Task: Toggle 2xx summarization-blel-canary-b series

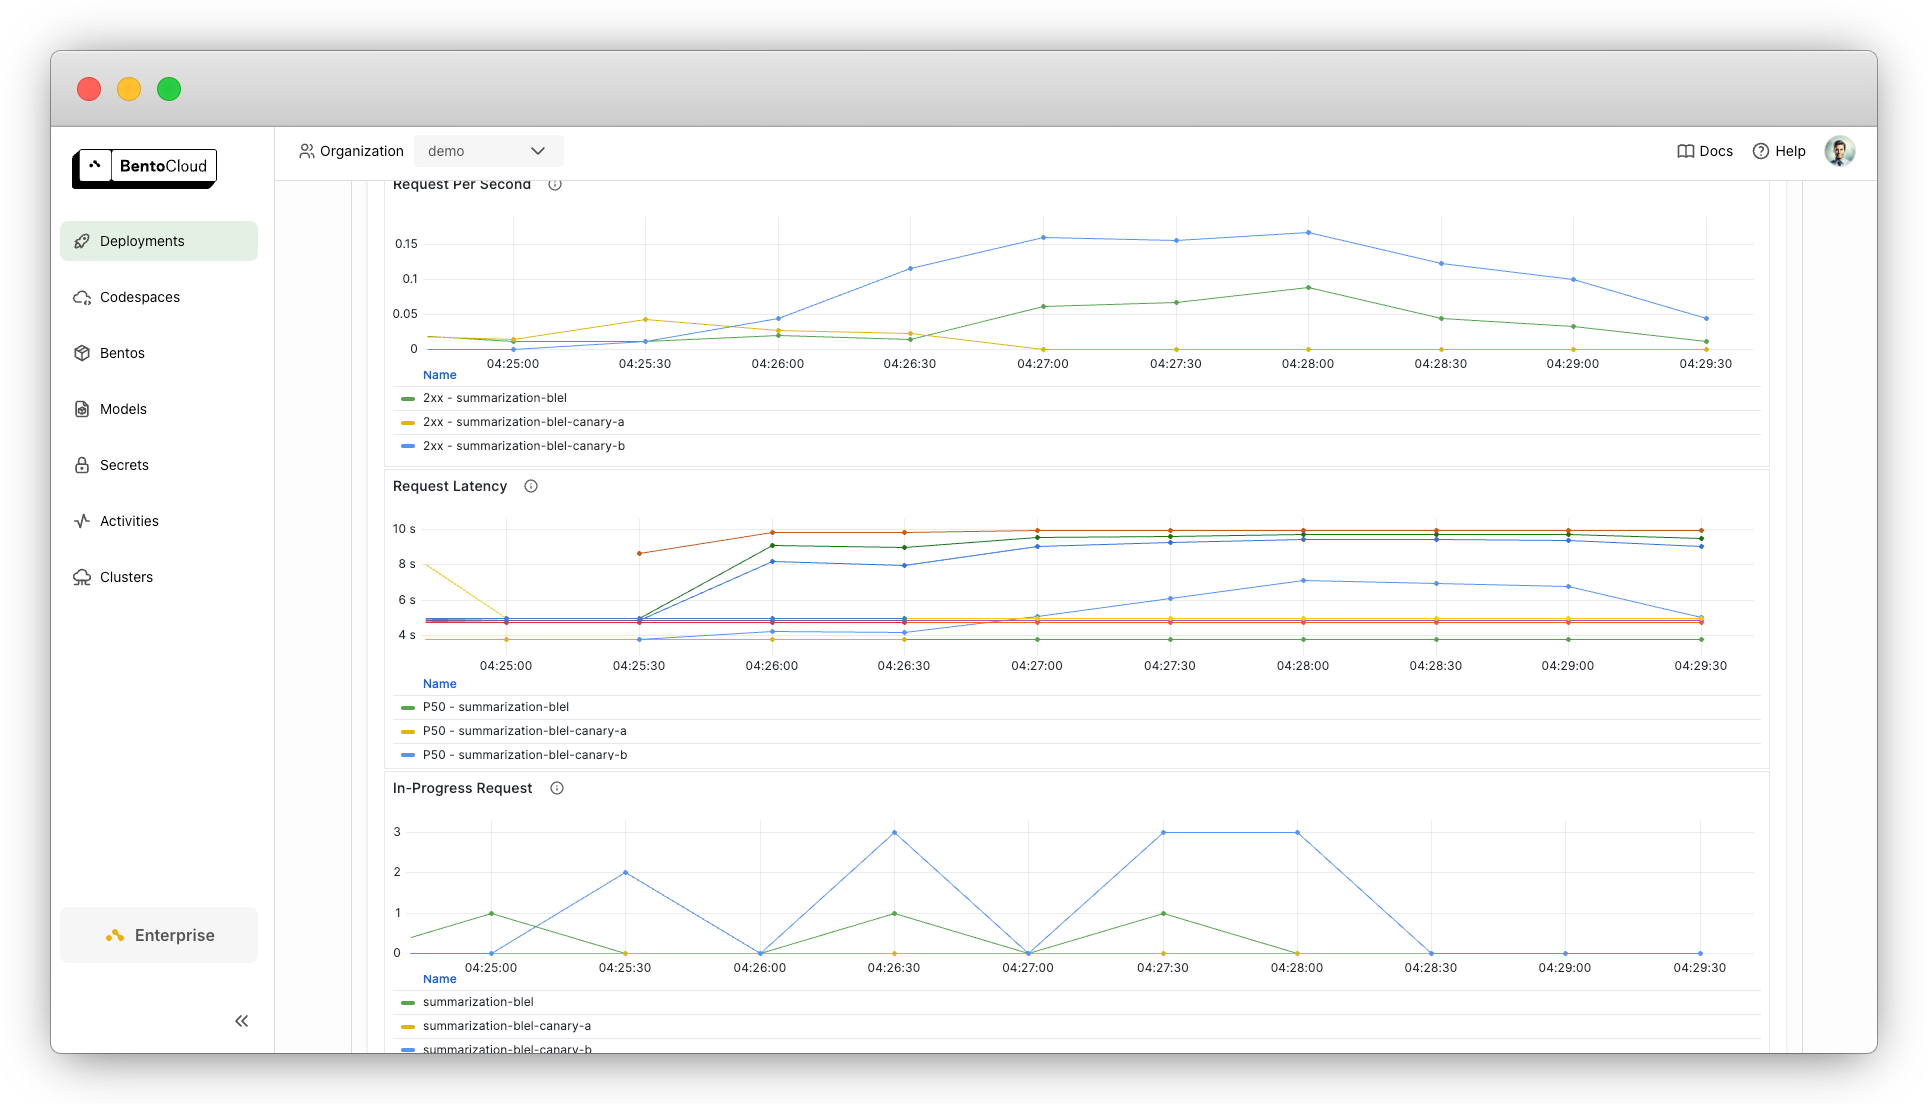Action: tap(523, 446)
